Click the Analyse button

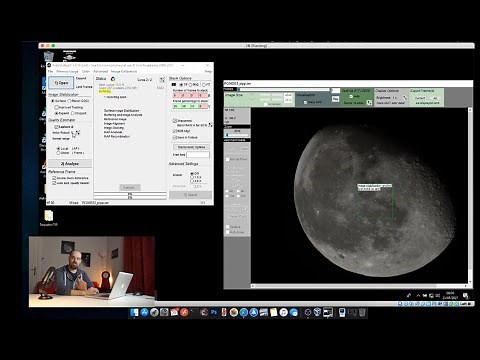click(70, 164)
